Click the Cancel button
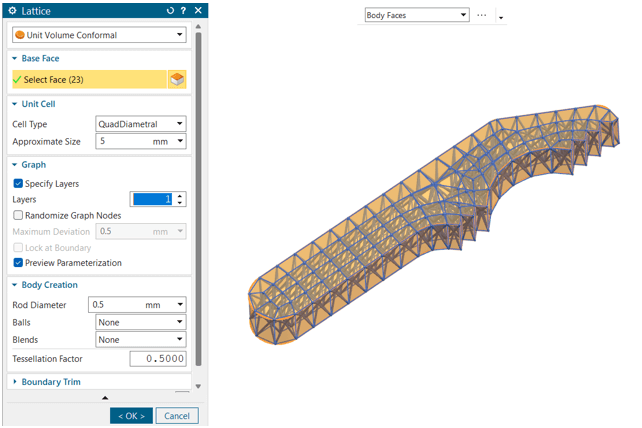The height and width of the screenshot is (428, 642). point(176,415)
